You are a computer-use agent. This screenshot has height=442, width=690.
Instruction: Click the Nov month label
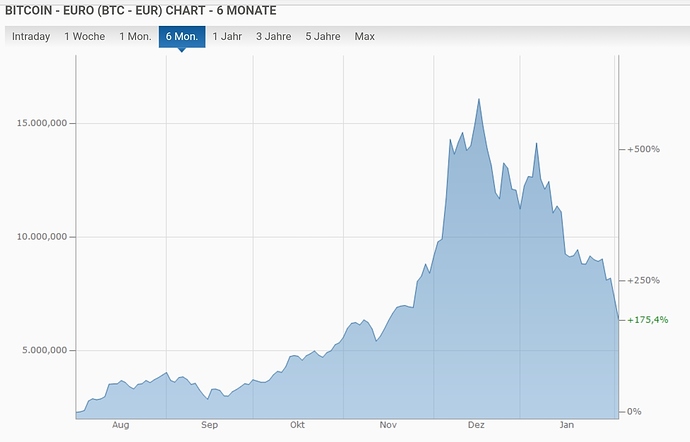388,425
